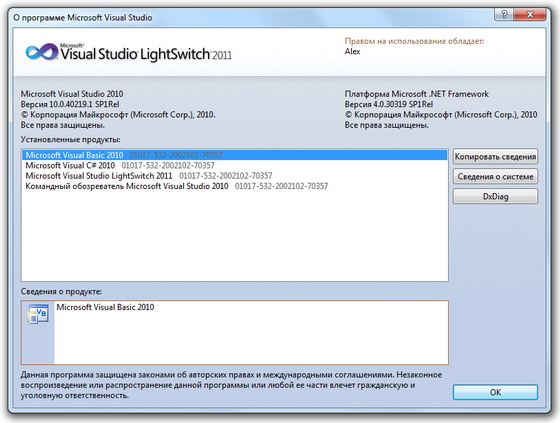Click the Установленные продукты label

[x=71, y=140]
